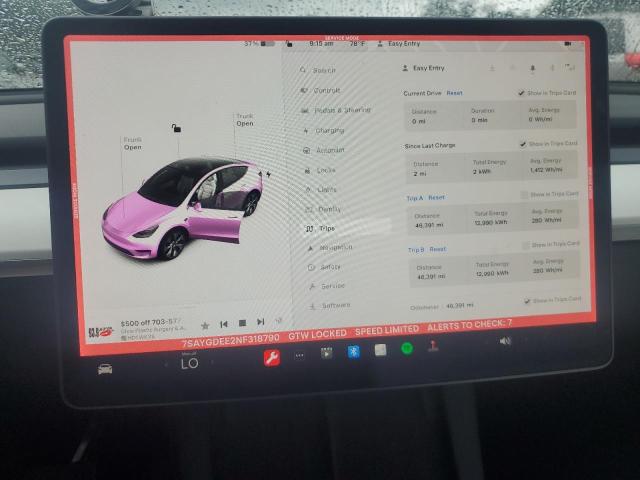
Task: Tap the radio station logo thumbnail
Action: (x=101, y=332)
